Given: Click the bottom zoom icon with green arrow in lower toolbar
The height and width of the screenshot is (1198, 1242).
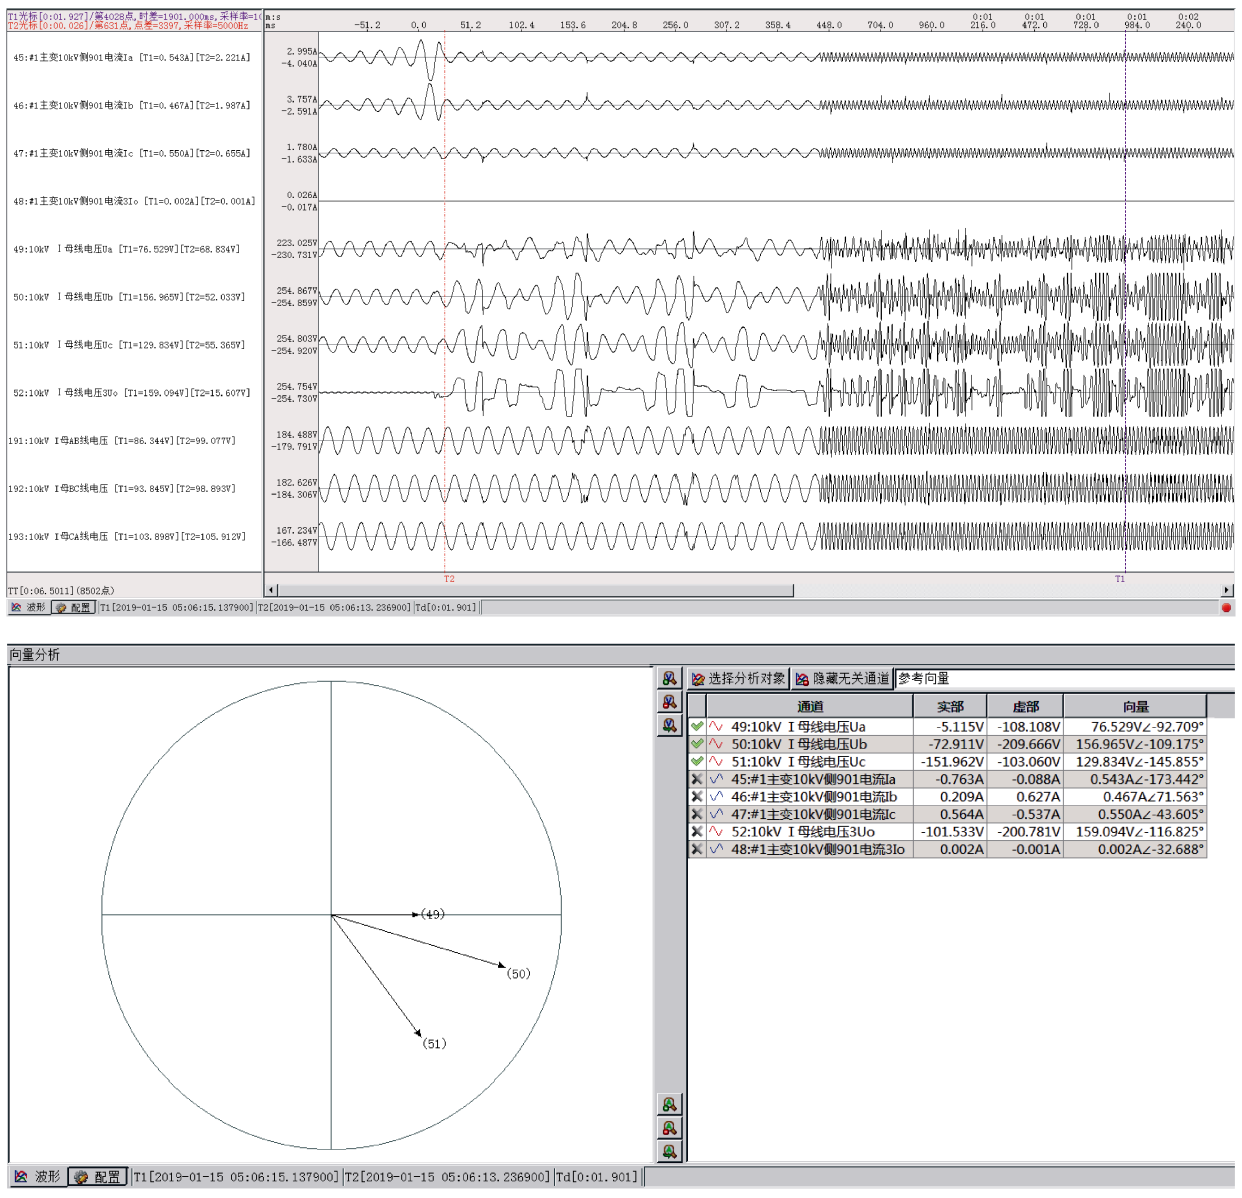Looking at the screenshot, I should [669, 1151].
